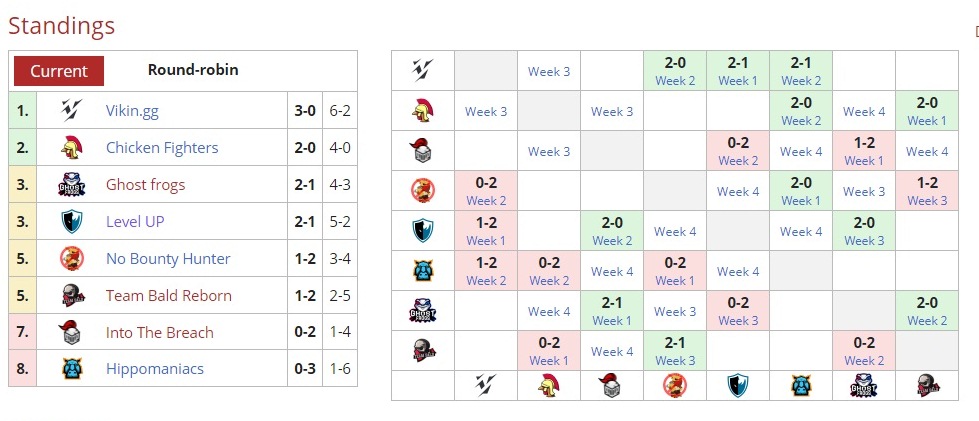This screenshot has width=979, height=421.
Task: Click the Chicken Fighters helmet logo in standings
Action: tap(71, 148)
